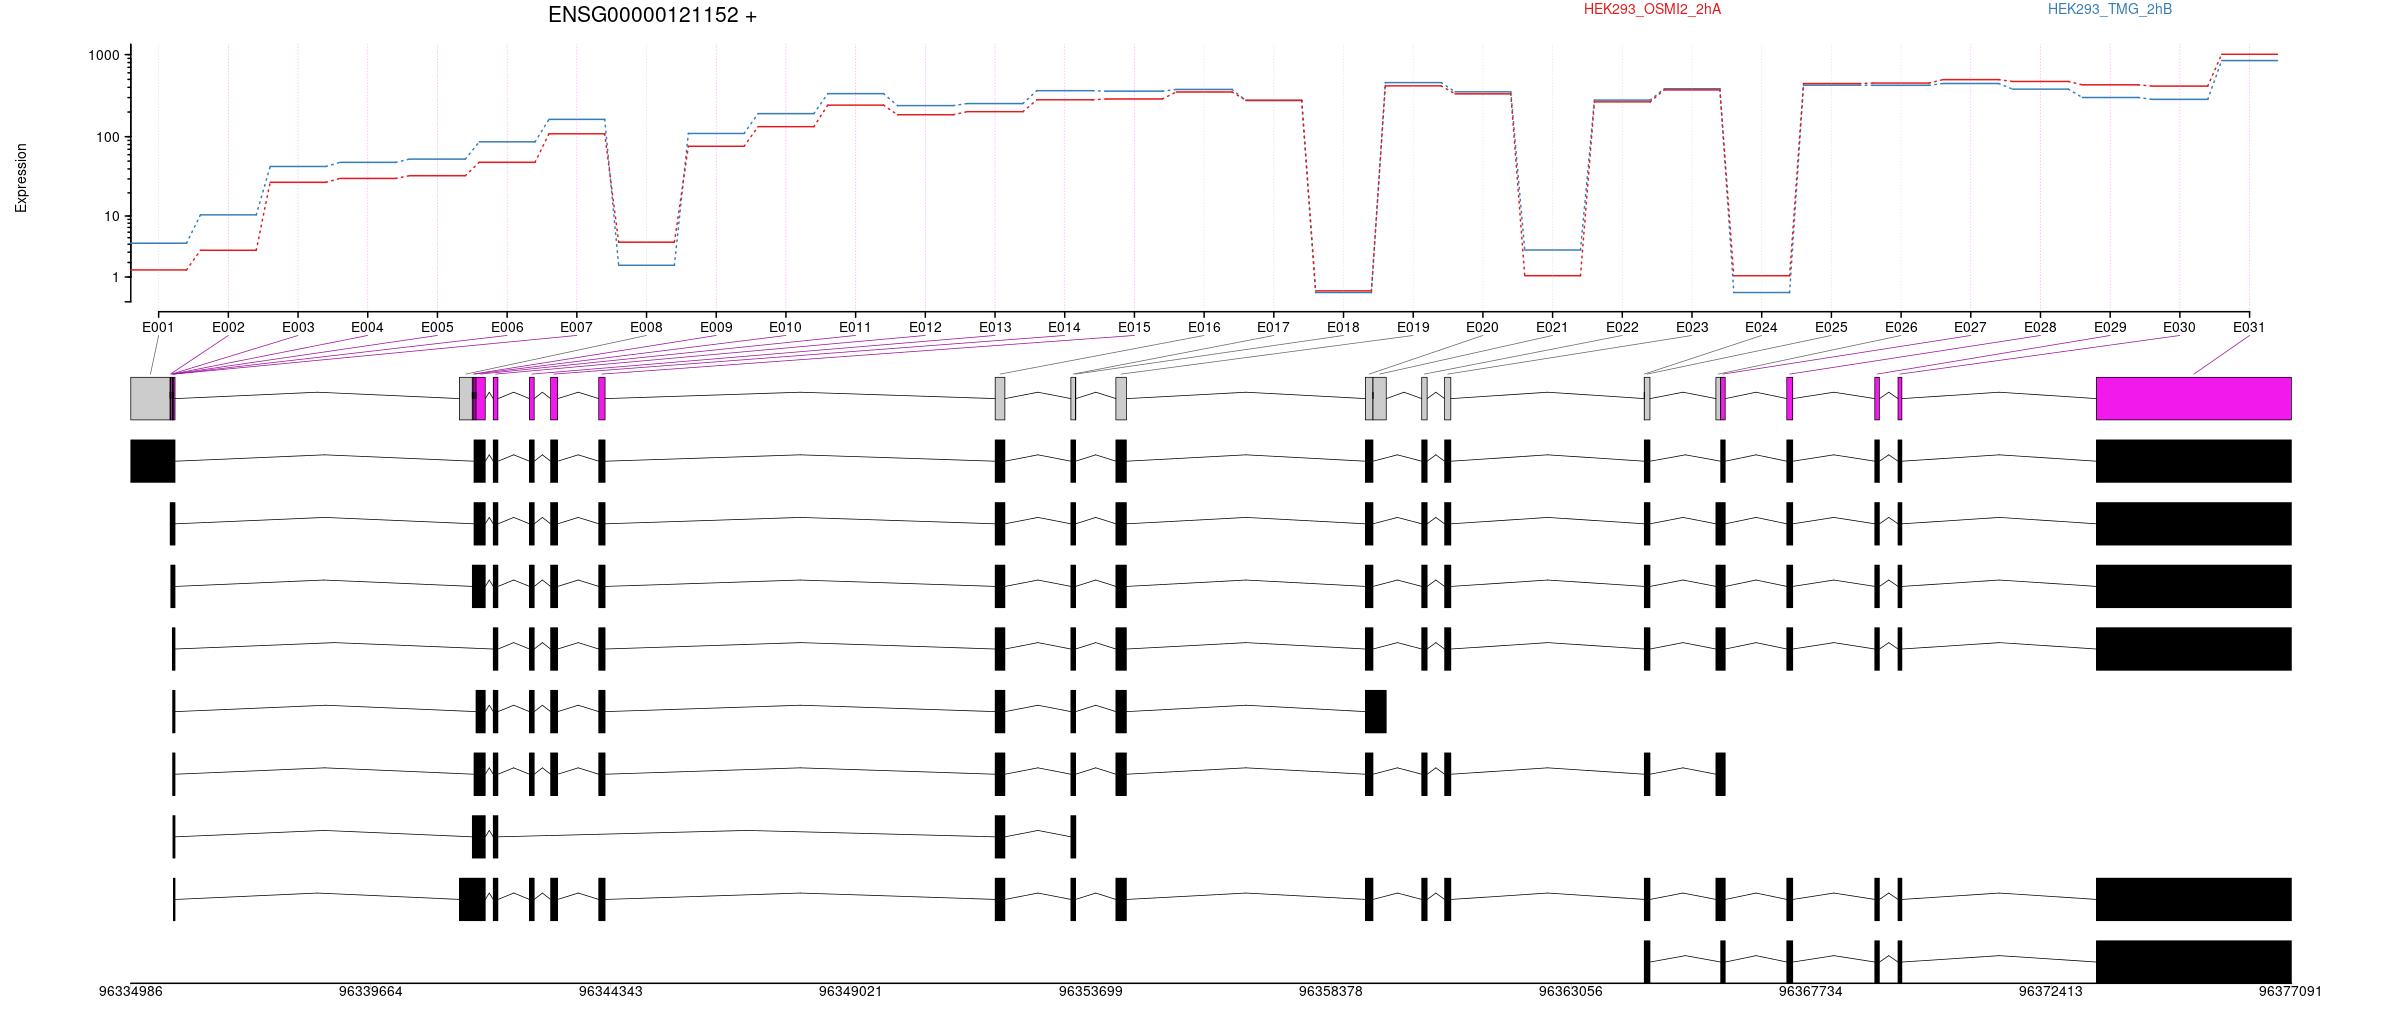Click exon label E023
The image size is (2400, 1010).
pos(1692,327)
